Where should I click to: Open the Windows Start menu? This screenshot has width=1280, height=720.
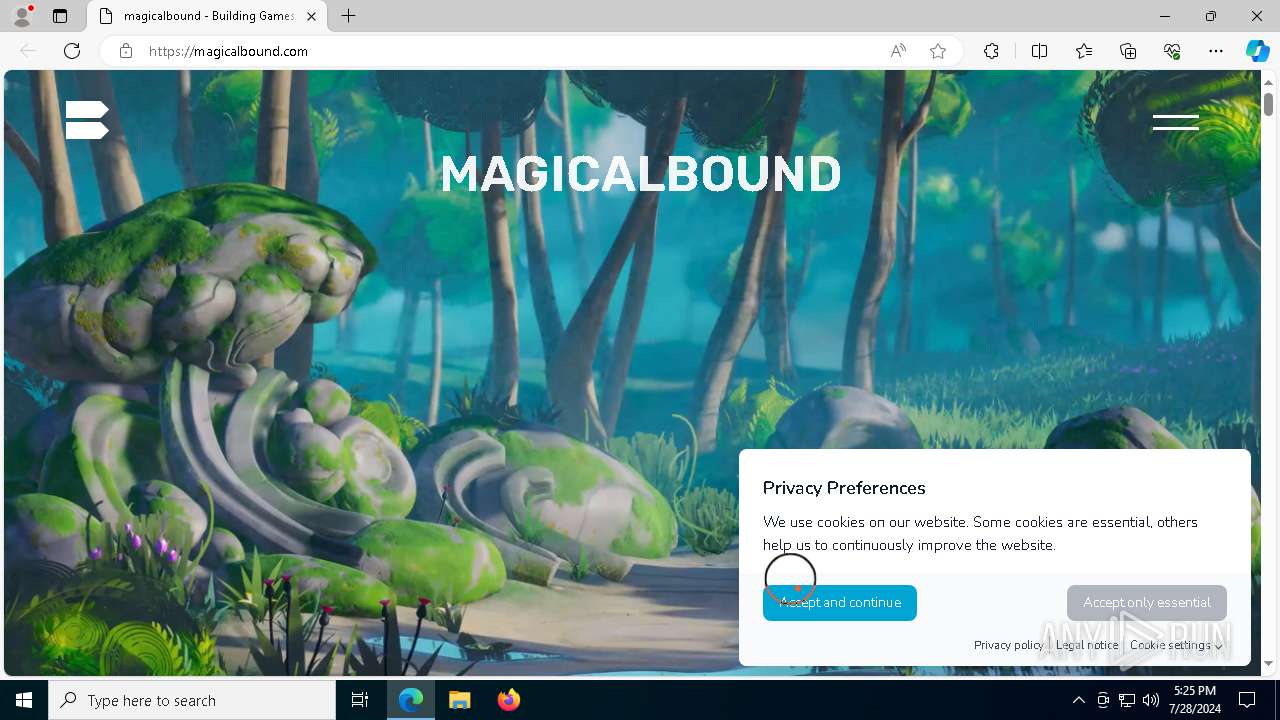24,700
